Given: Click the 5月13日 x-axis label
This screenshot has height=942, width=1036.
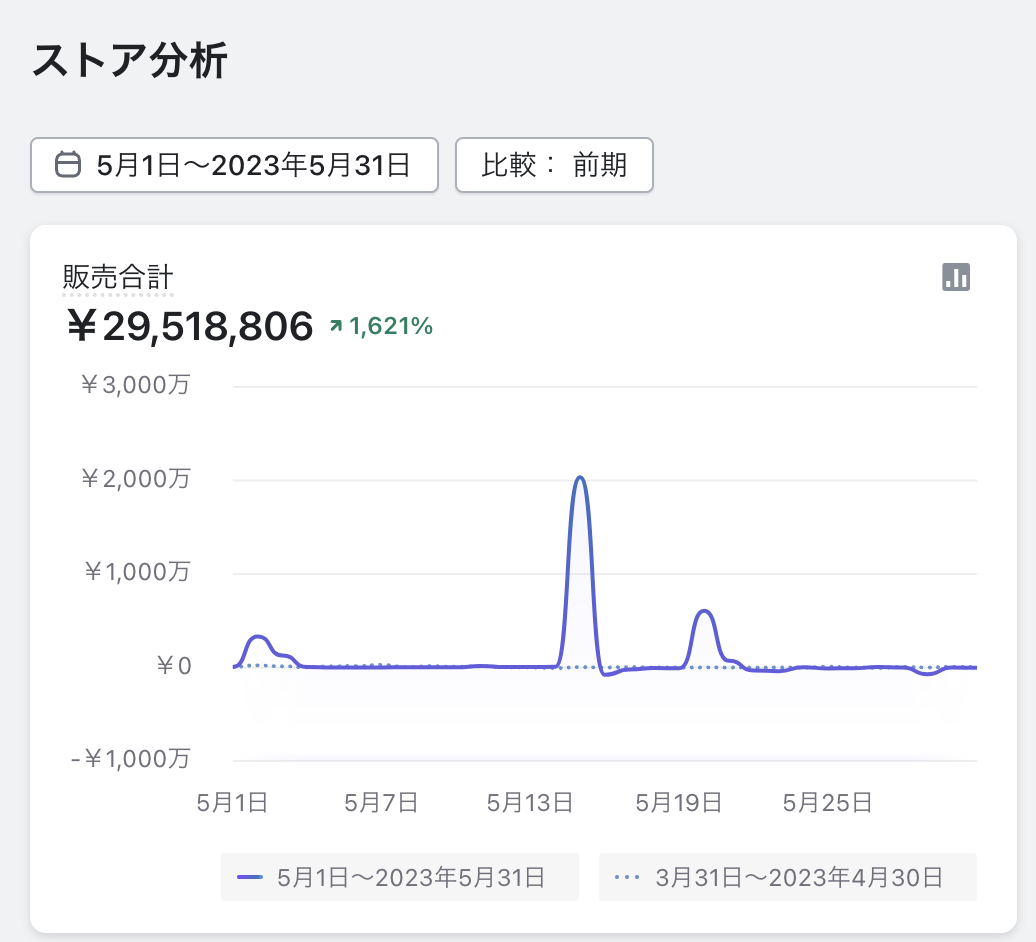Looking at the screenshot, I should pos(529,801).
